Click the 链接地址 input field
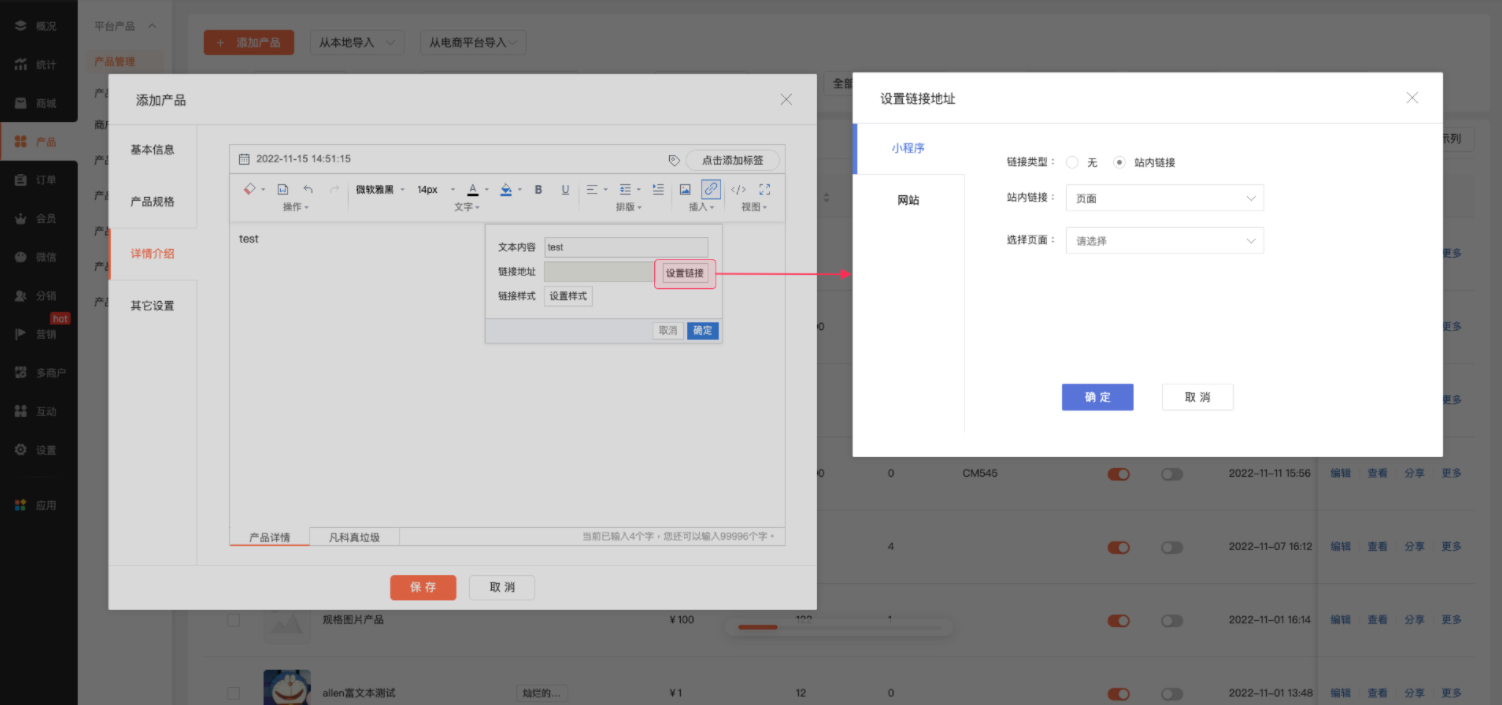Viewport: 1502px width, 705px height. (600, 272)
